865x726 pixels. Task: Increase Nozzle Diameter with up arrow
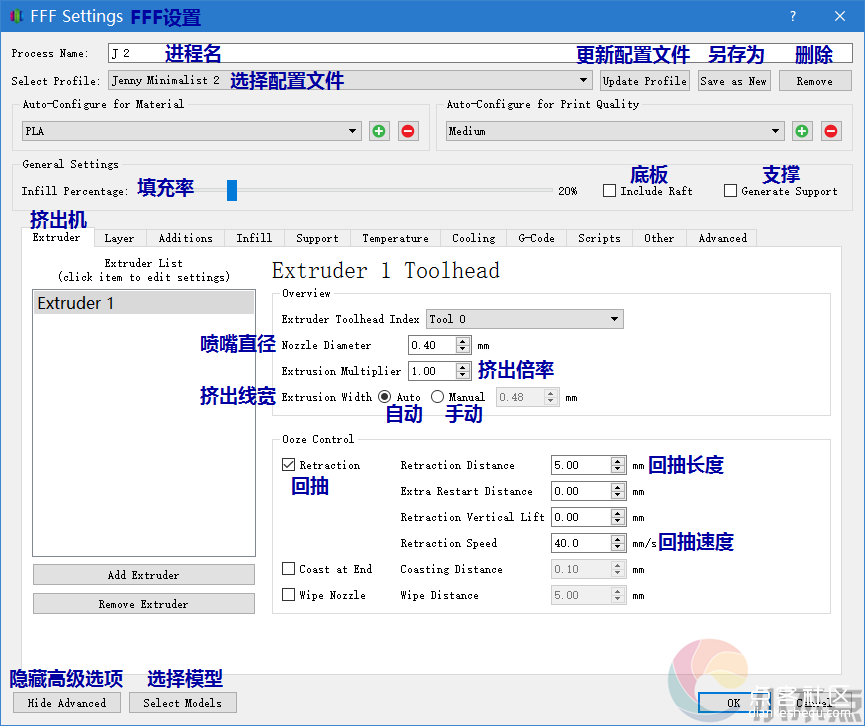462,341
